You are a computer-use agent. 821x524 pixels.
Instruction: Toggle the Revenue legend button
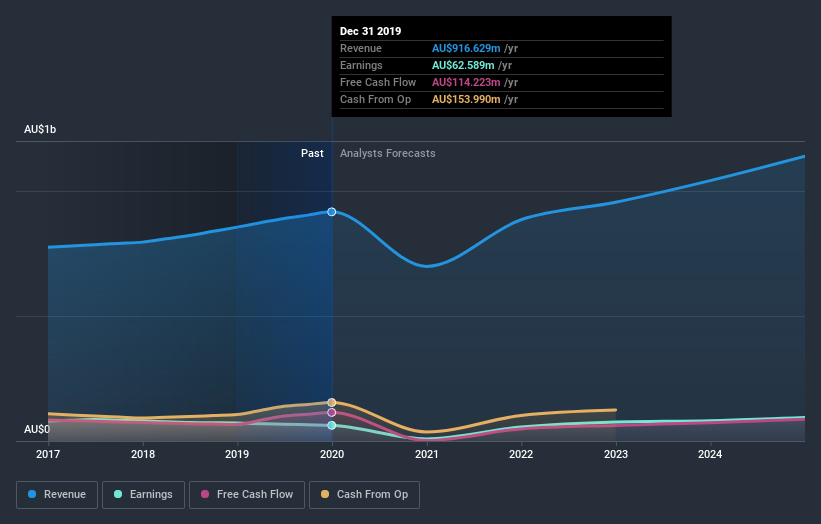pos(57,495)
